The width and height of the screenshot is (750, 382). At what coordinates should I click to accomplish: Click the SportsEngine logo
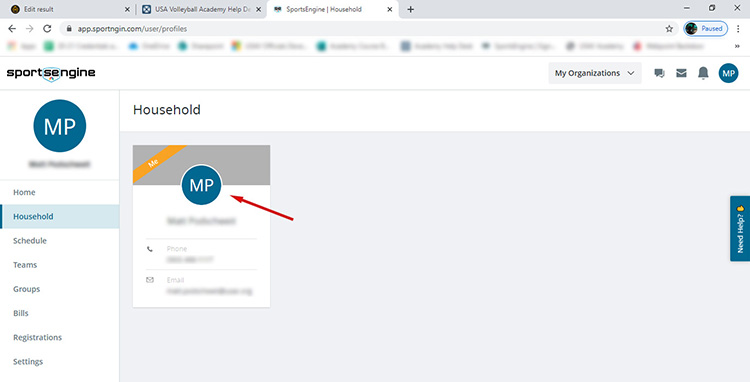pyautogui.click(x=51, y=74)
